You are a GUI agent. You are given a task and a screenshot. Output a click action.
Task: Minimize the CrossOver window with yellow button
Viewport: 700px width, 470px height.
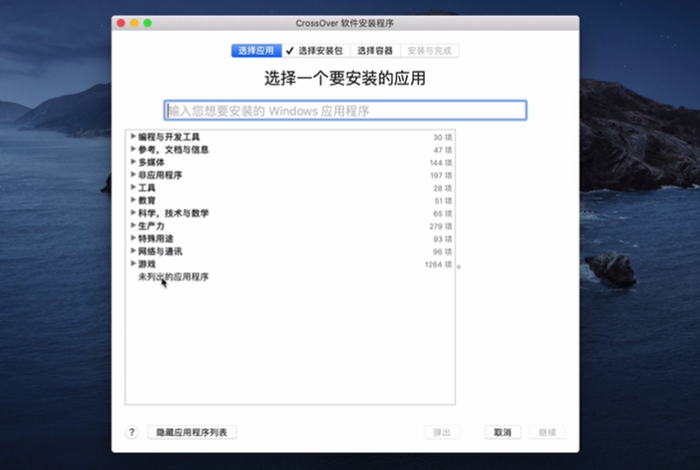pos(134,23)
